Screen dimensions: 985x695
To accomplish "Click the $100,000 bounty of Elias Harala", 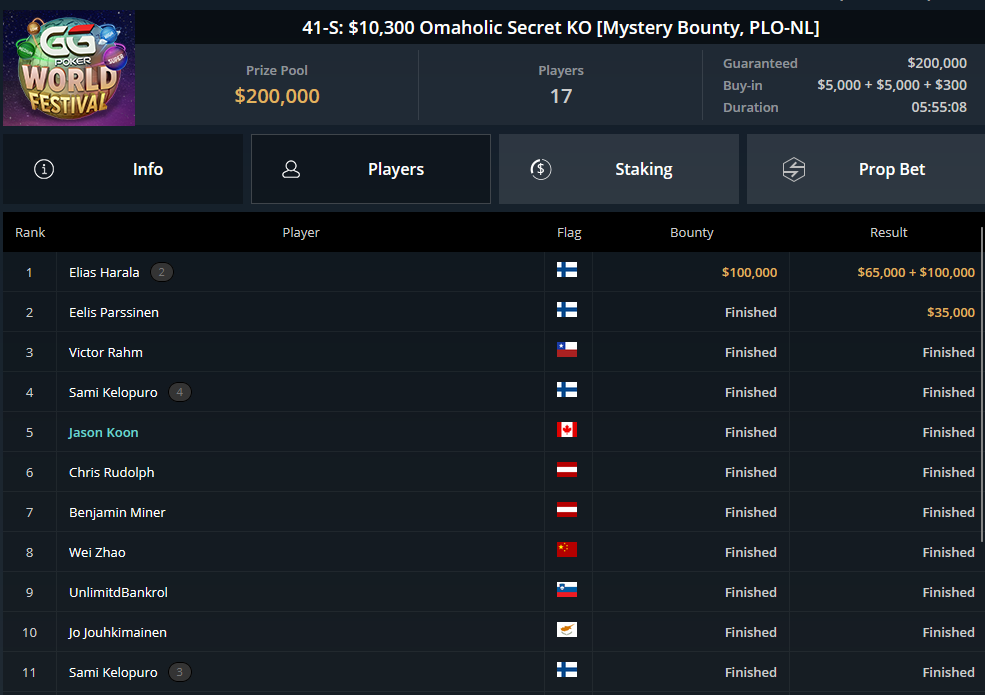I will (749, 272).
